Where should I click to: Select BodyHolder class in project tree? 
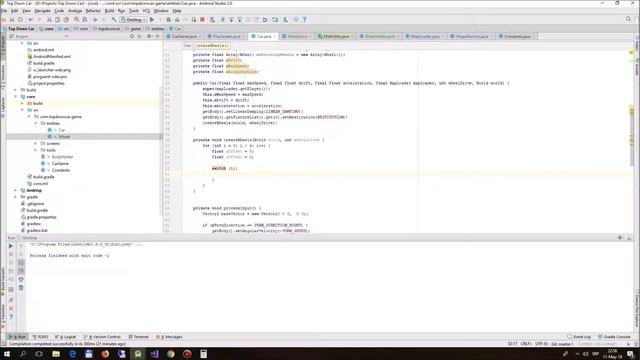(62, 157)
